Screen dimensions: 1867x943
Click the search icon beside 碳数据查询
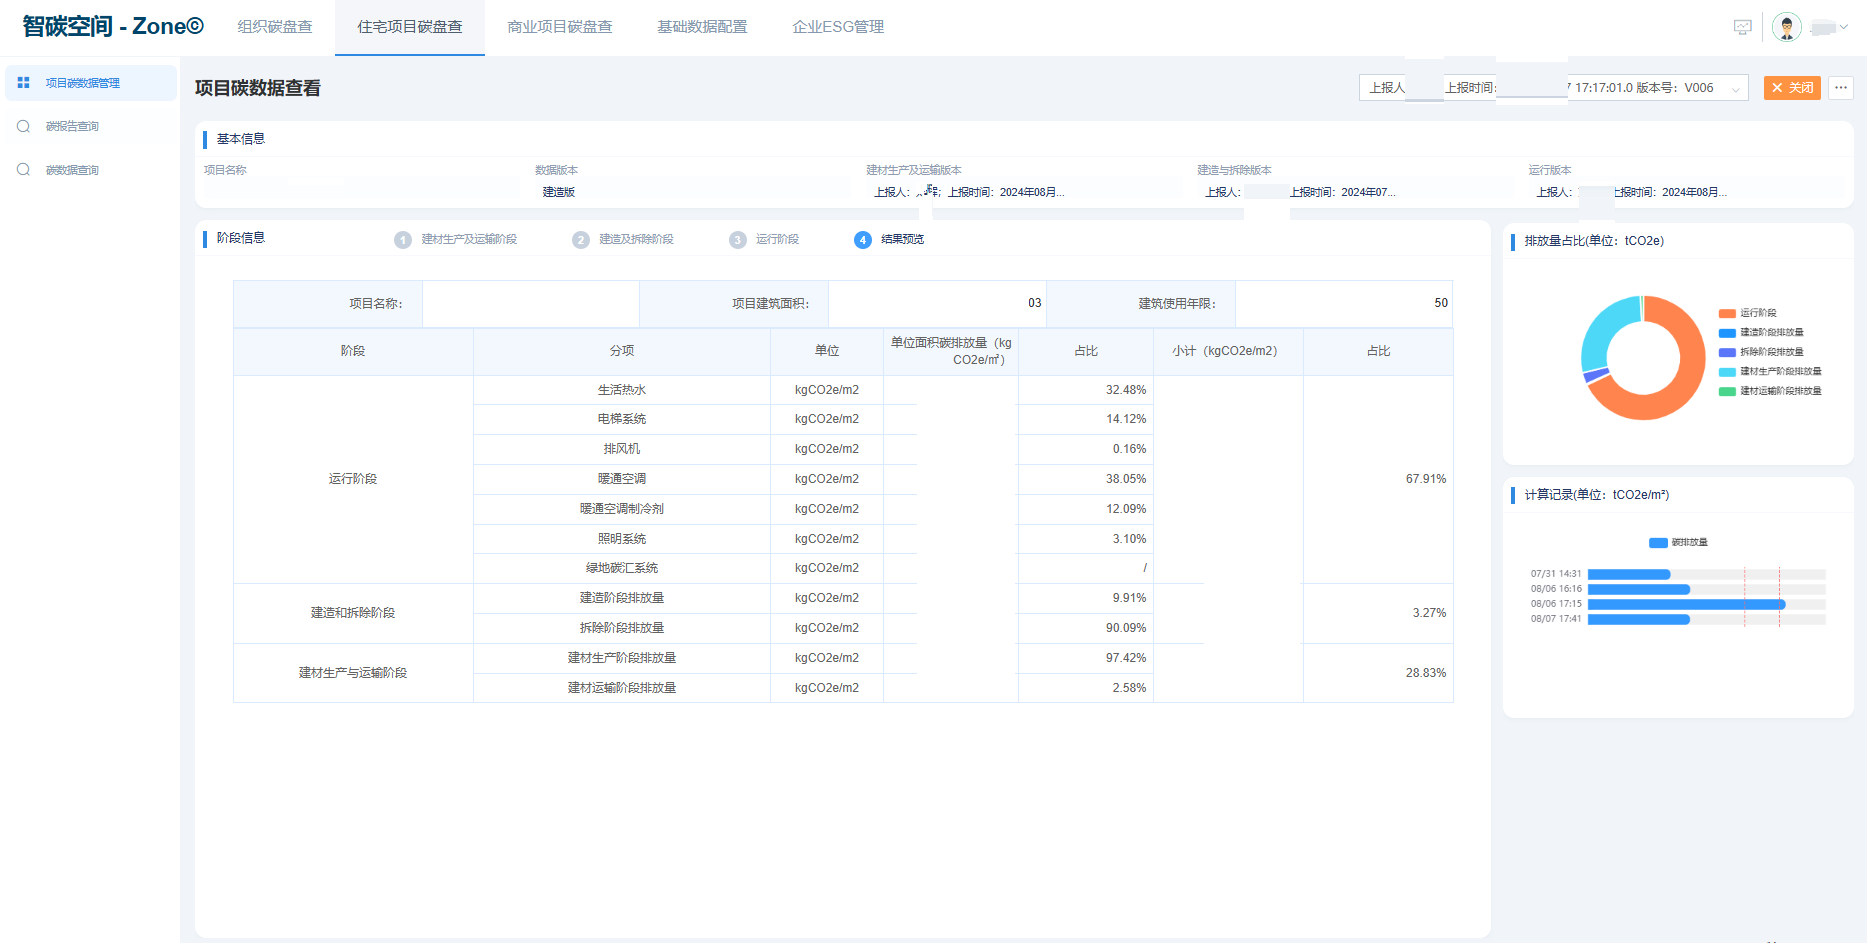[x=23, y=170]
